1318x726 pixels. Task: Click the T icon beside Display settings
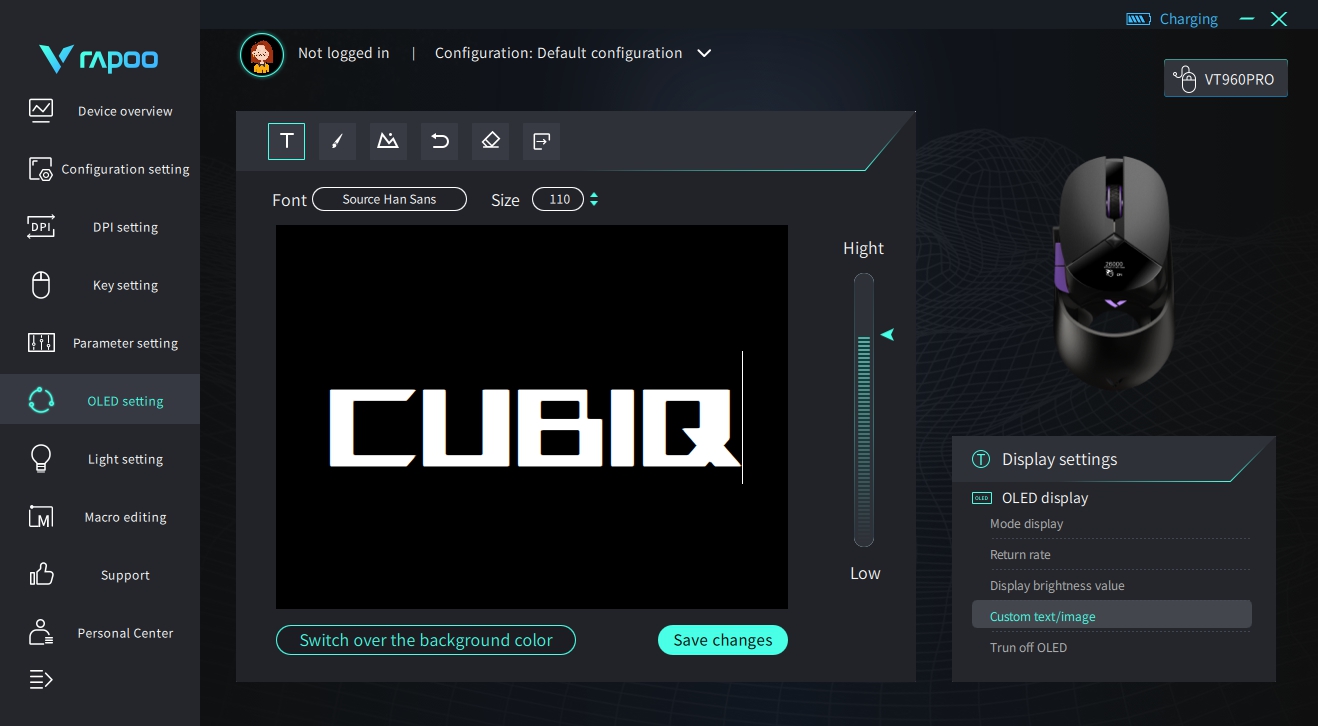tap(981, 460)
